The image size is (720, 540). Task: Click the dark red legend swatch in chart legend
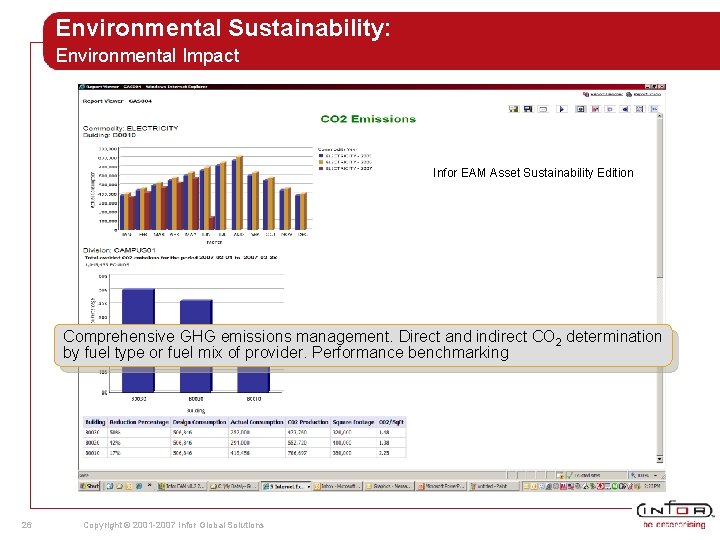(321, 169)
